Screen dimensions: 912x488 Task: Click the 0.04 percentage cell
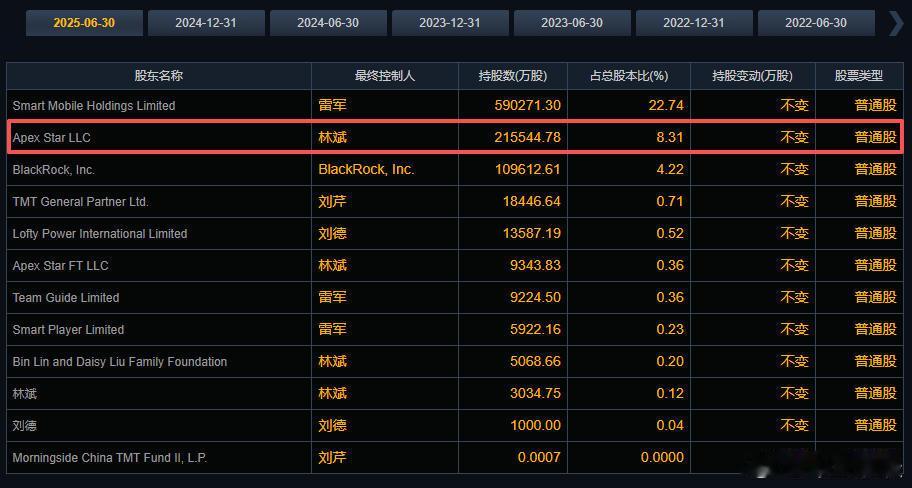[x=670, y=425]
